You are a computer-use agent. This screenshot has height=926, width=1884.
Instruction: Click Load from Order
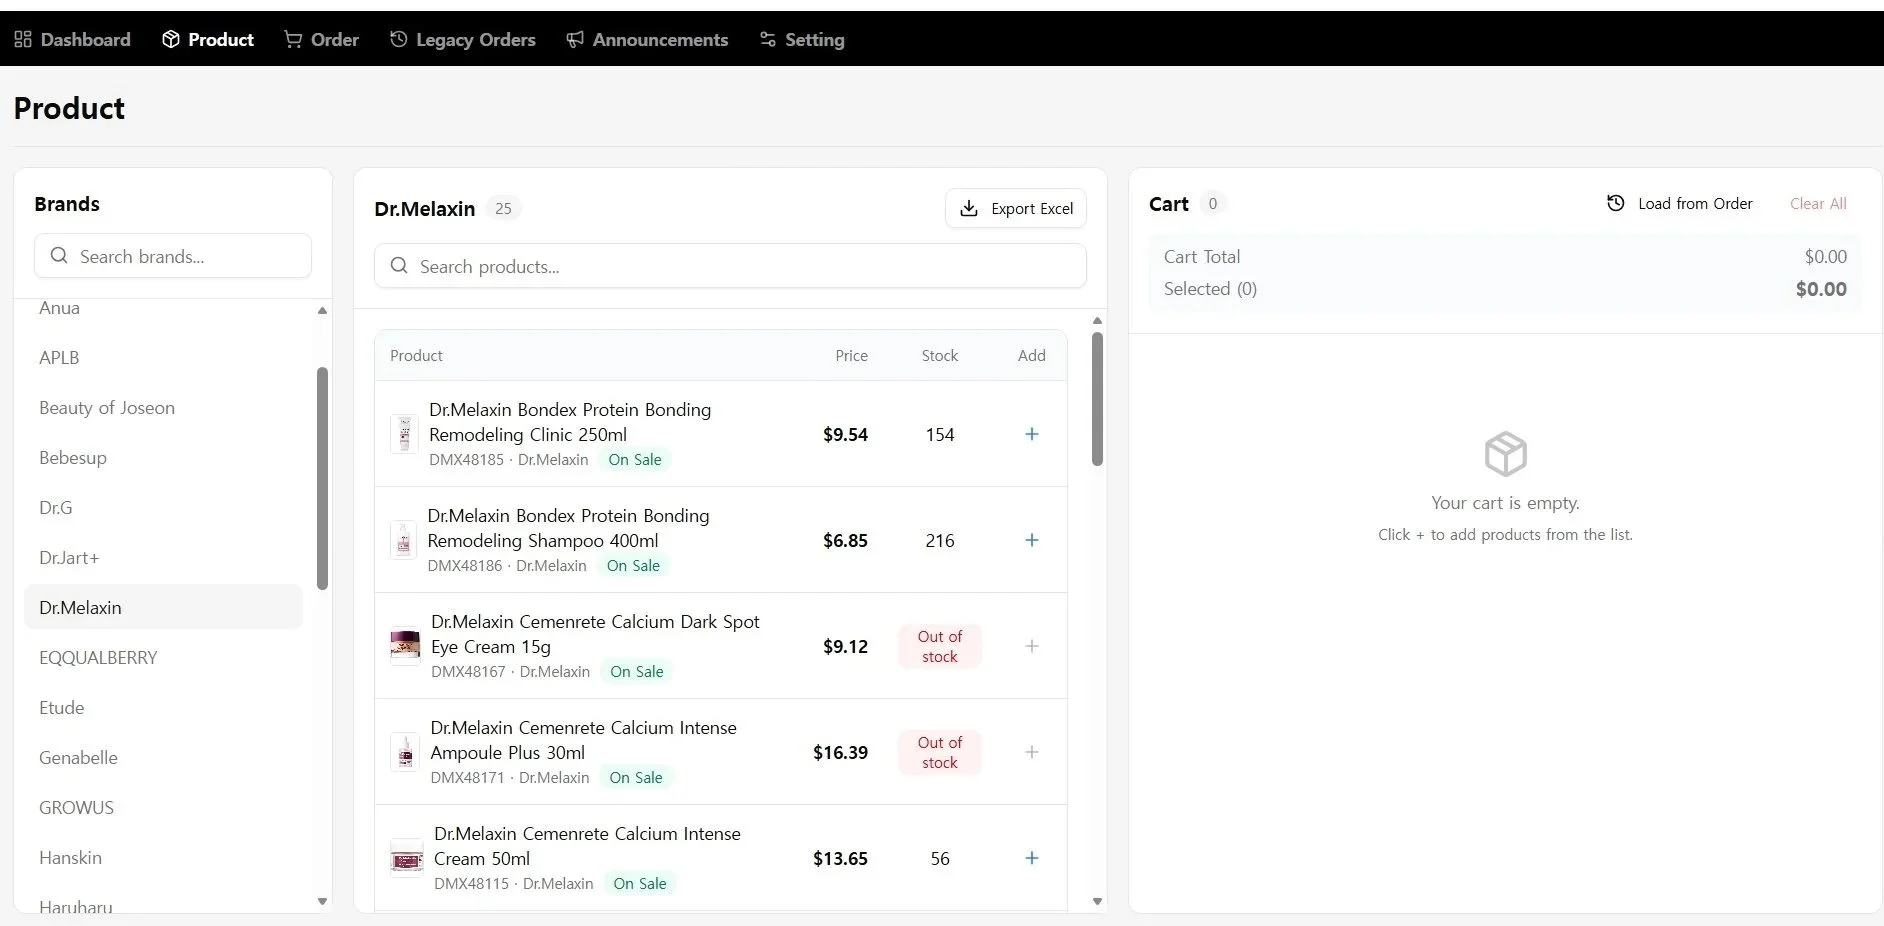[x=1680, y=203]
